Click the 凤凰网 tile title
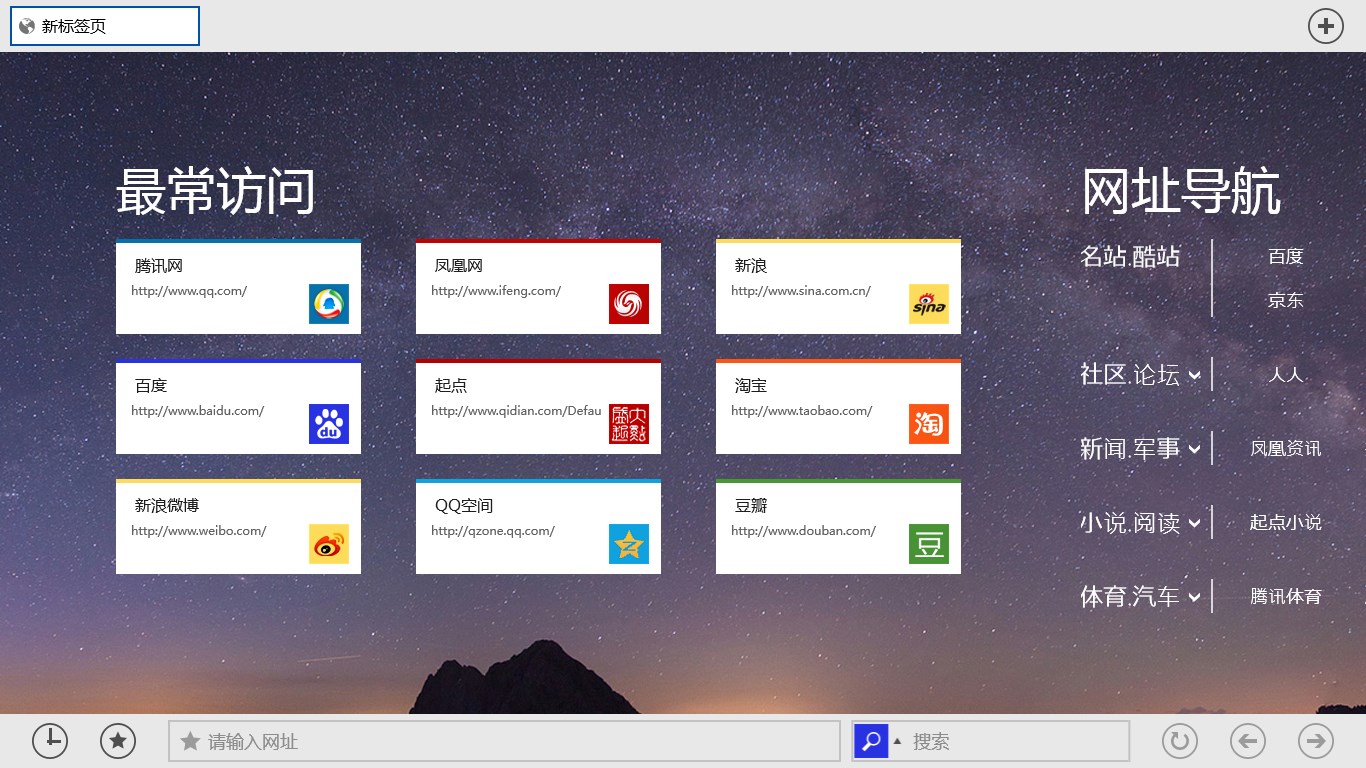 [x=459, y=266]
